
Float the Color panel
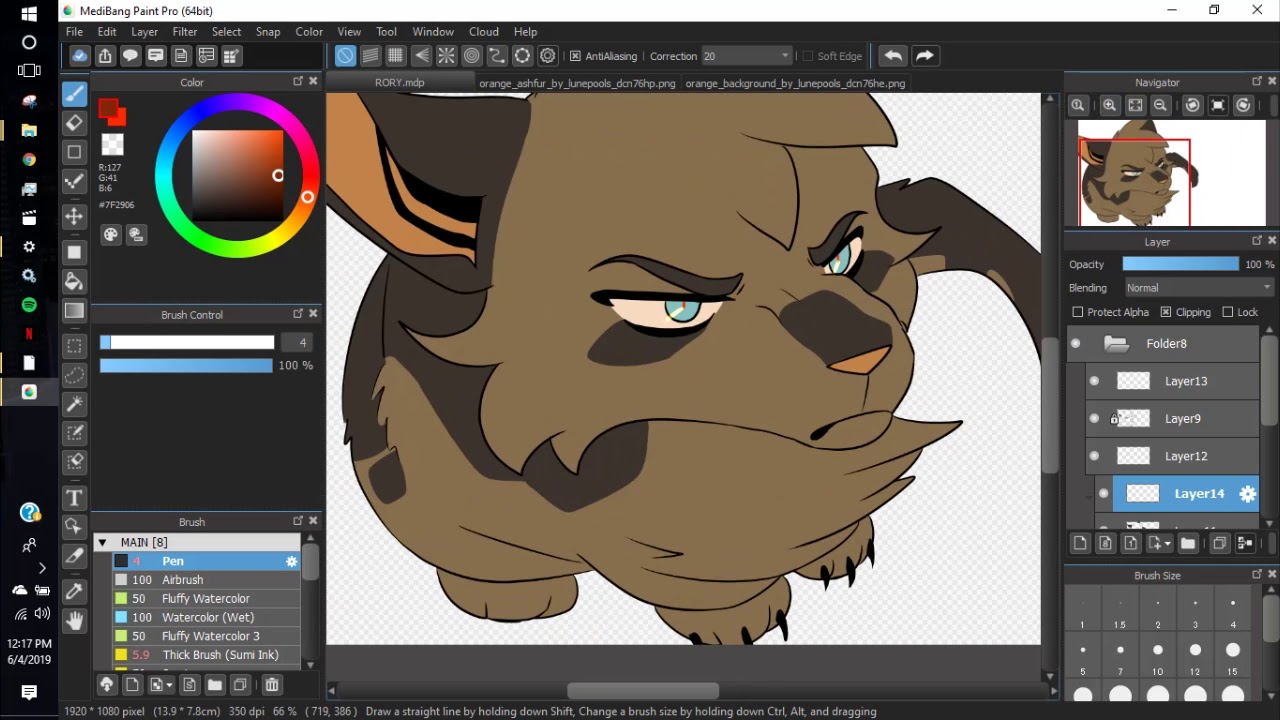(x=298, y=82)
